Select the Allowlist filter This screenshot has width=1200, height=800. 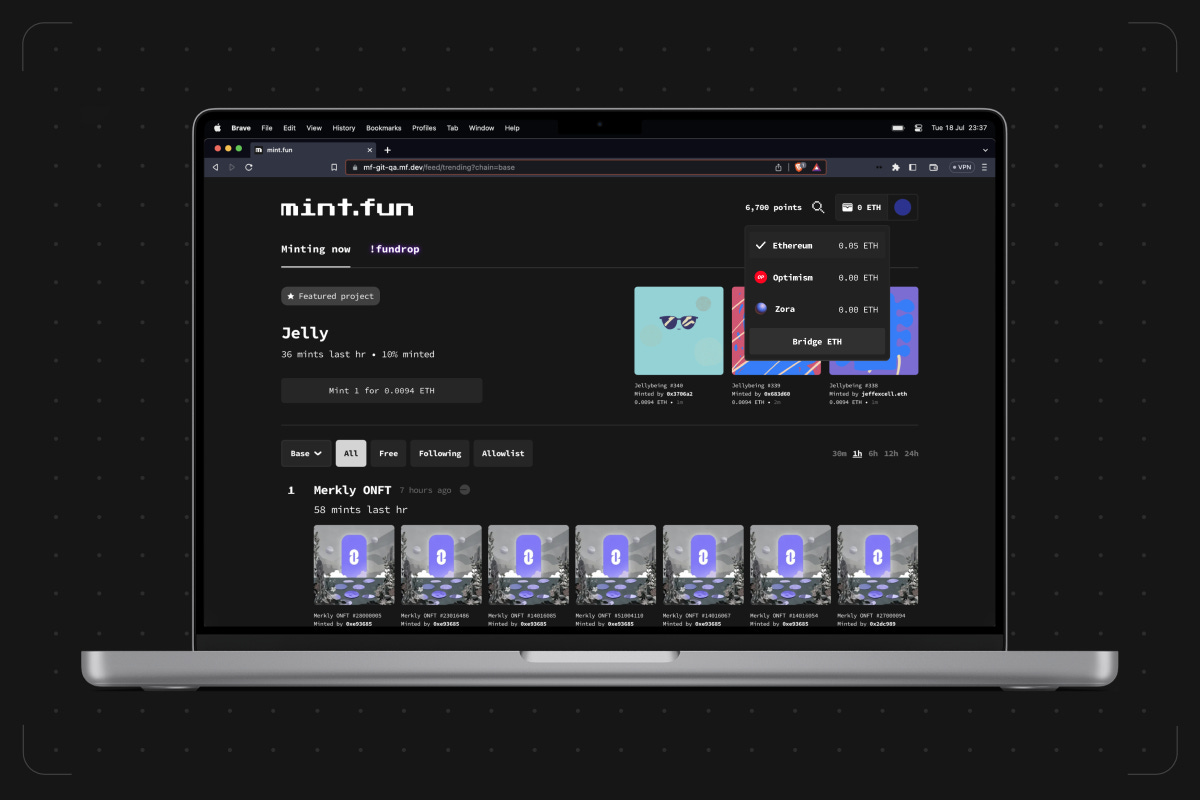[x=503, y=453]
